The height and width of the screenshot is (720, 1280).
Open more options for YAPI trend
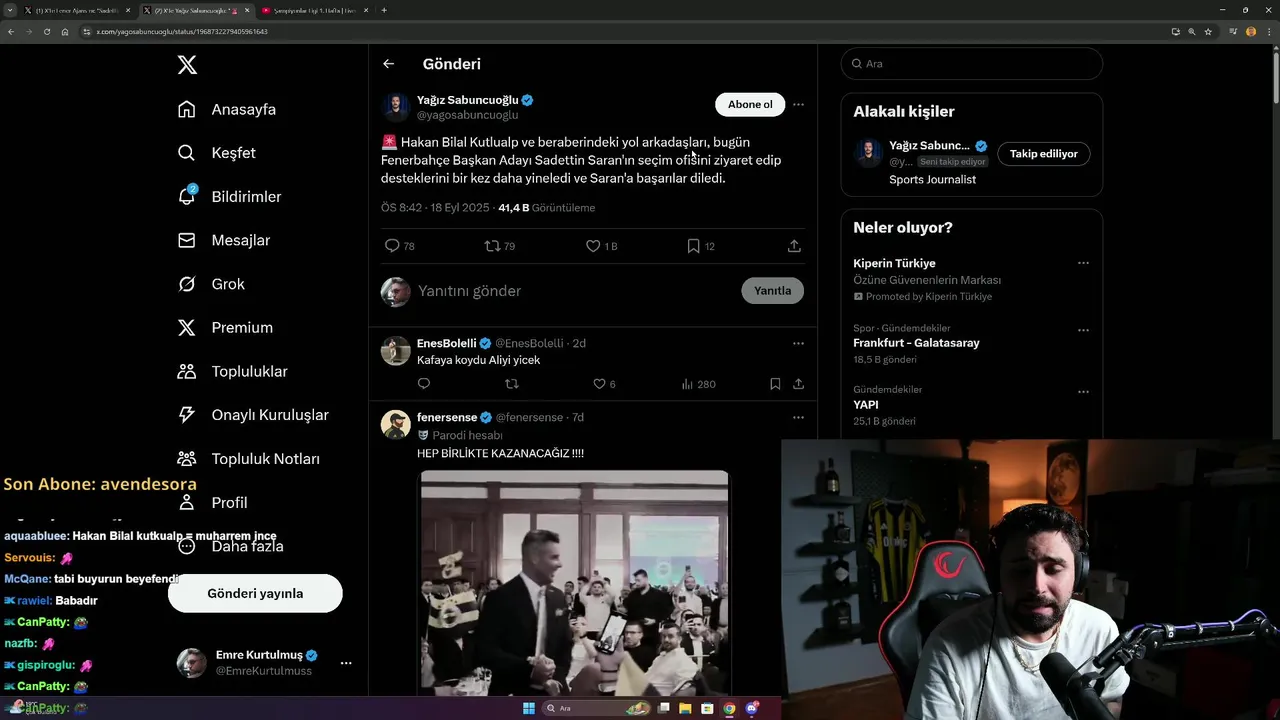[x=1083, y=391]
